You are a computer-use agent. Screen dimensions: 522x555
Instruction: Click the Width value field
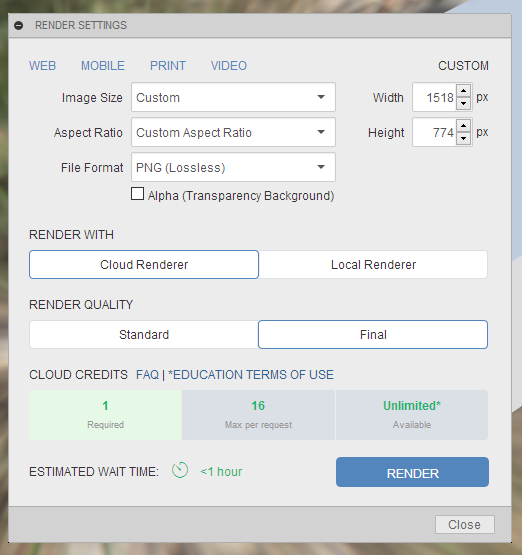pyautogui.click(x=435, y=97)
